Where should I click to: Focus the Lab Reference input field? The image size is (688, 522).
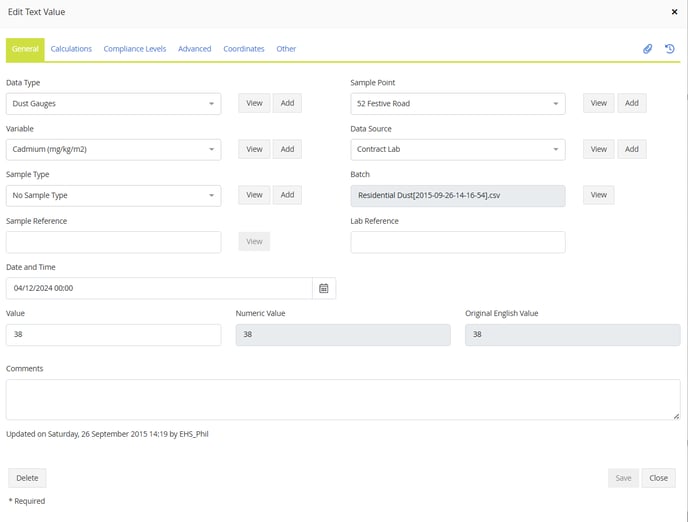point(457,242)
